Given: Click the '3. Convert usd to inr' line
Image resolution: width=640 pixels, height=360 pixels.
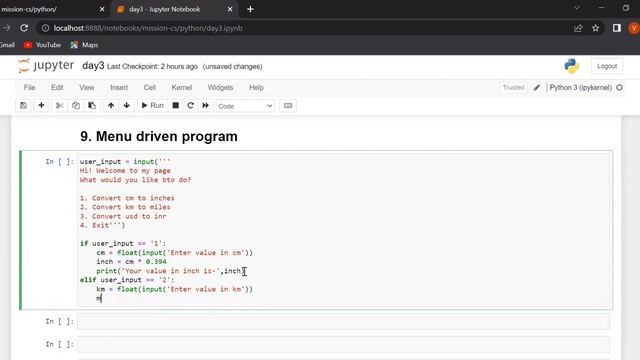Looking at the screenshot, I should (x=123, y=216).
